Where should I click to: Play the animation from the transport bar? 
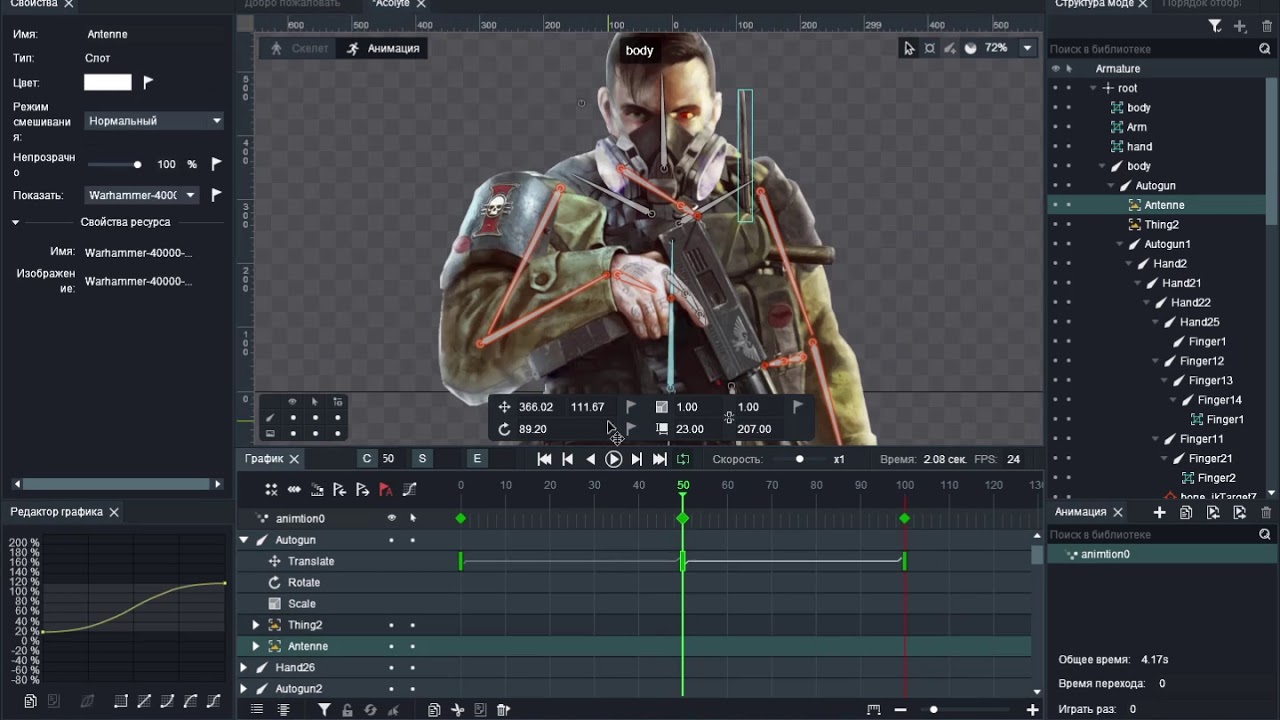(x=614, y=459)
